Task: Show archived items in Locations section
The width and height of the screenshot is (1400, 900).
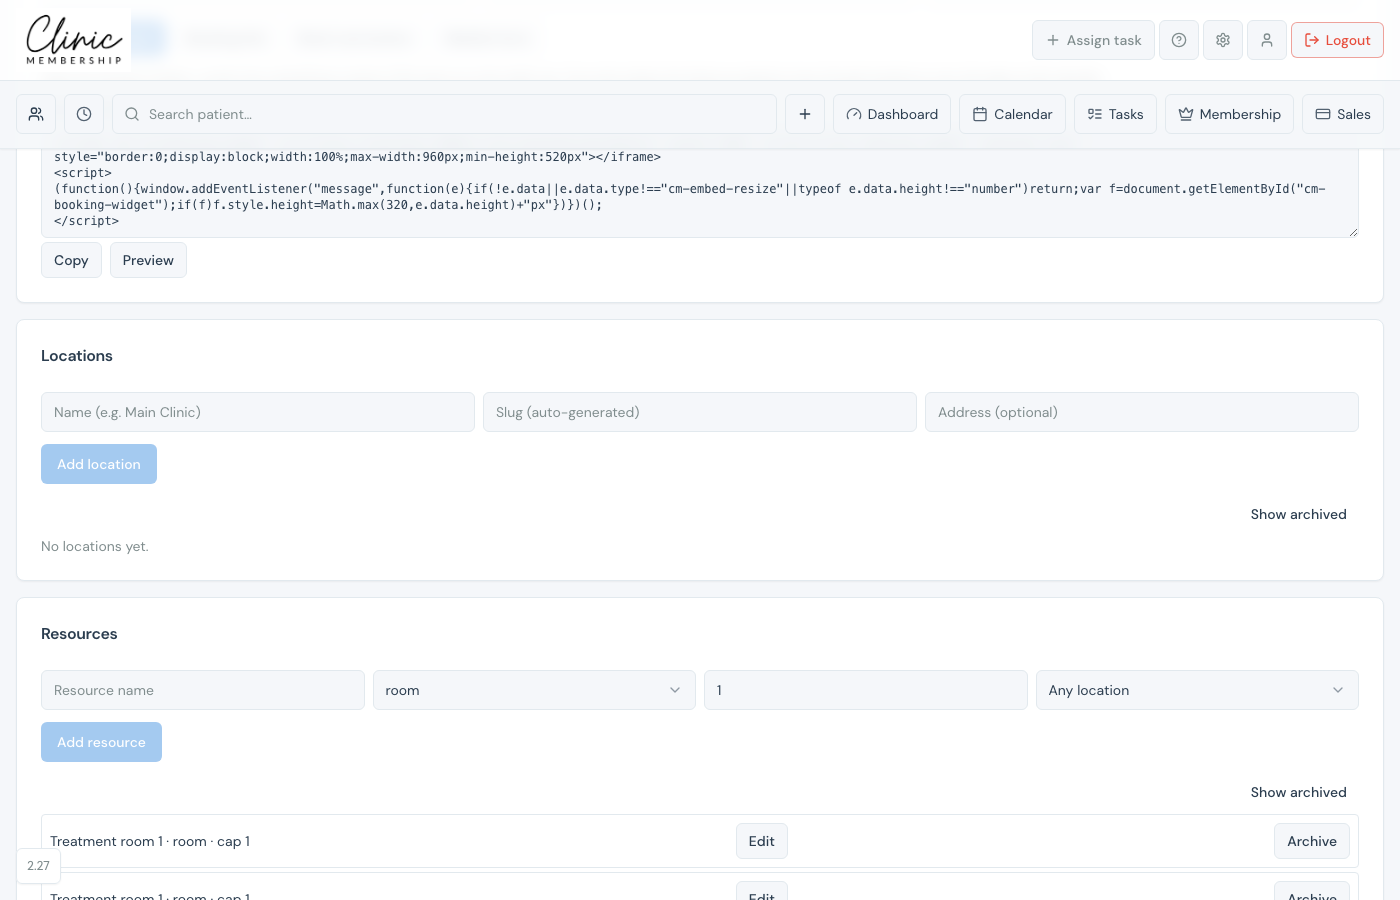Action: click(1298, 514)
